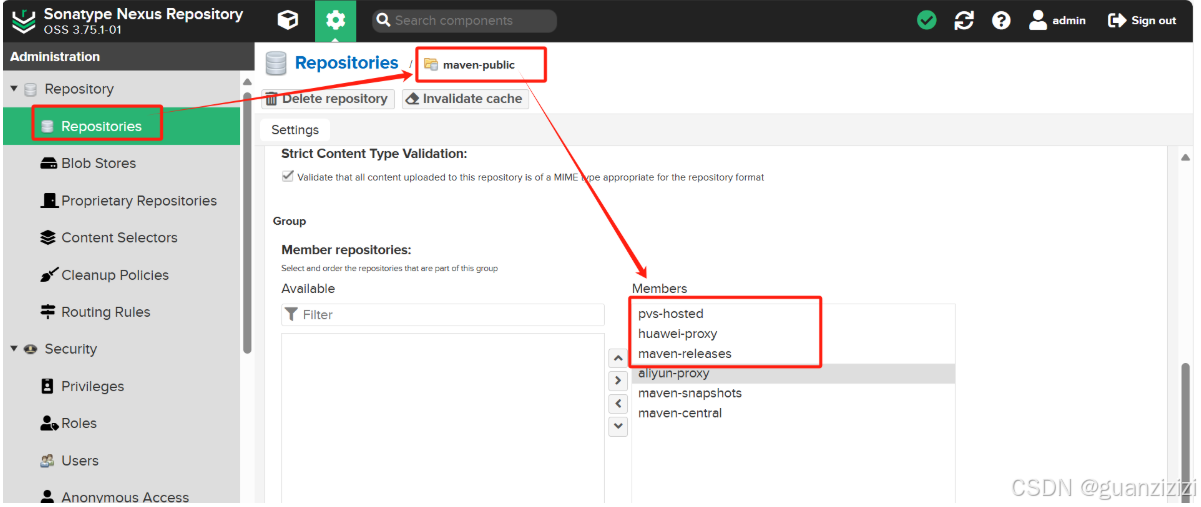
Task: Open Repositories in the sidebar
Action: (120, 126)
